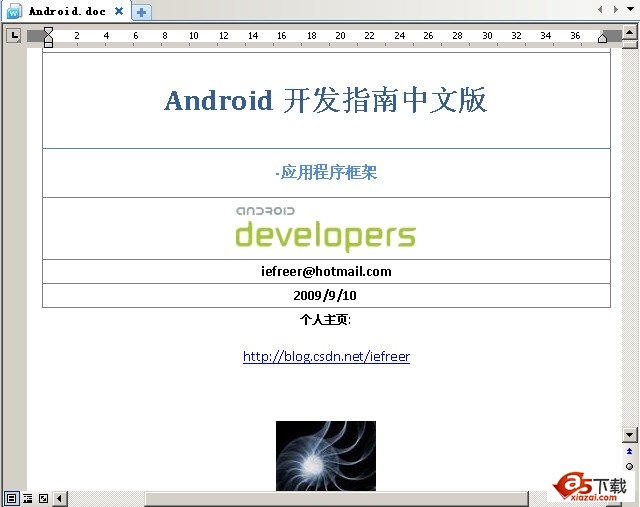Viewport: 640px width, 507px height.
Task: Click the vertical scrollbar down arrow
Action: (x=630, y=435)
